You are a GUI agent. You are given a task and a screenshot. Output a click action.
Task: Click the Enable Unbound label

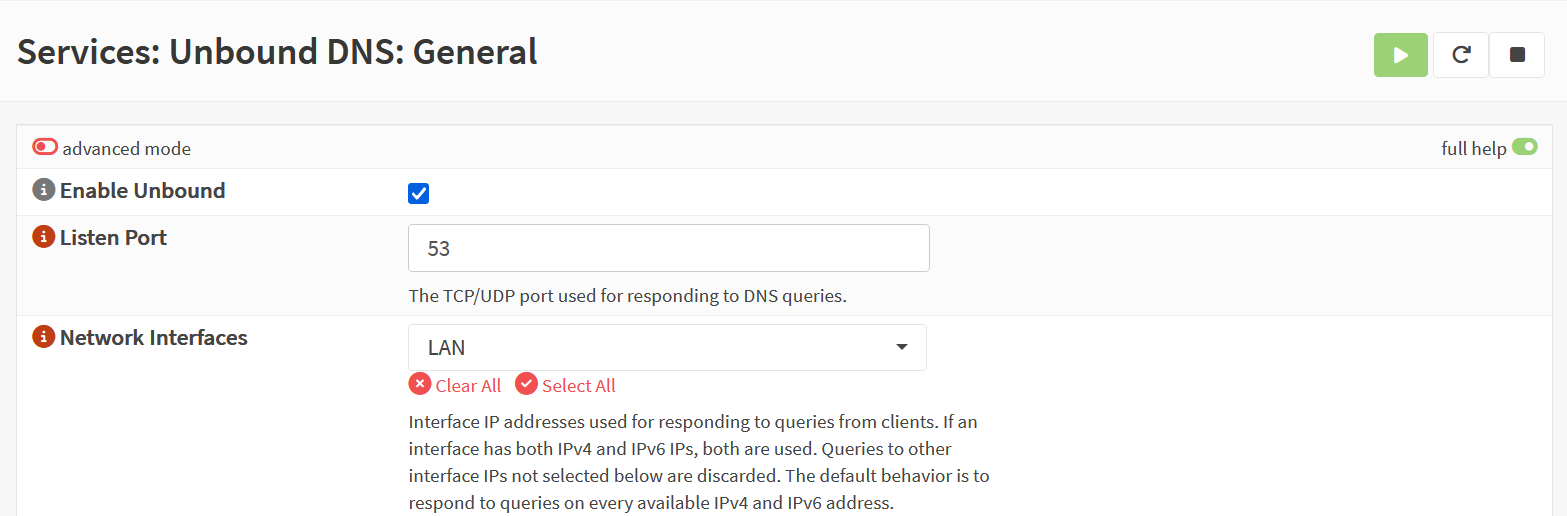coord(142,190)
